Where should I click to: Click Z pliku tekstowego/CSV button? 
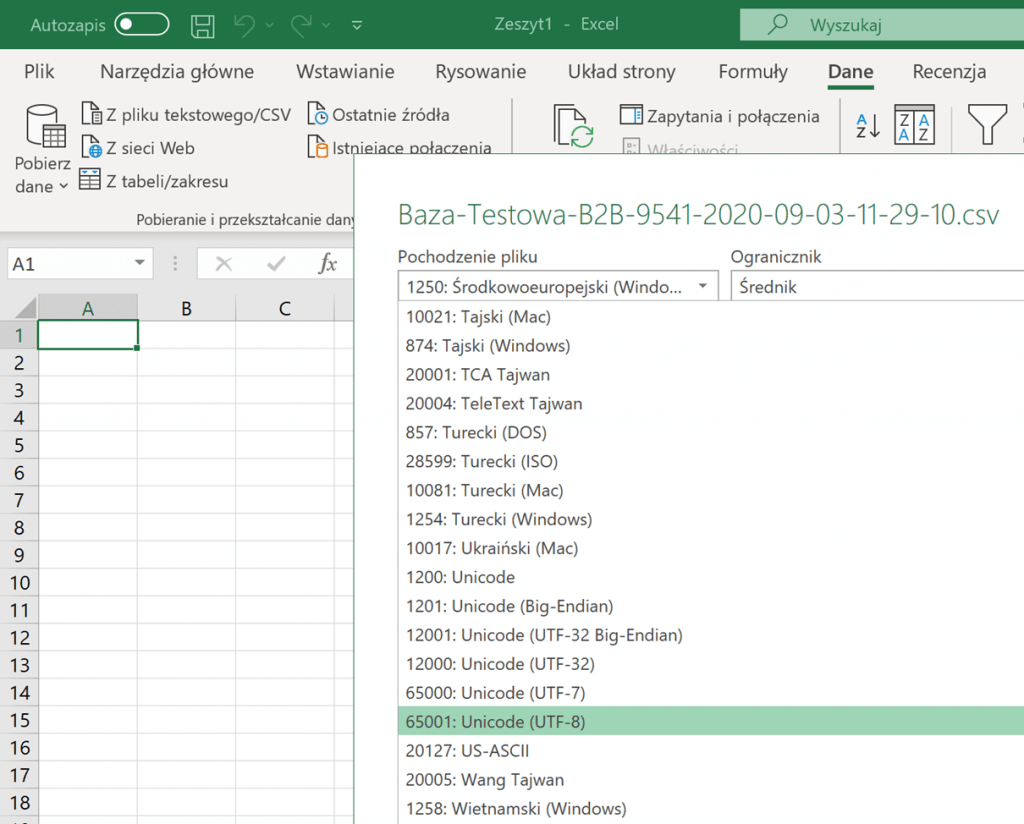[x=186, y=115]
